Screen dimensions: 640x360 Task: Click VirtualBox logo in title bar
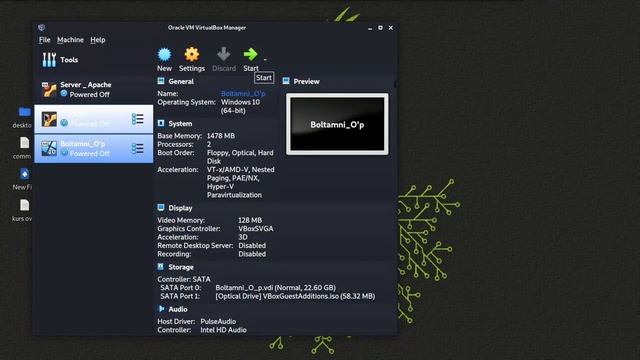42,27
